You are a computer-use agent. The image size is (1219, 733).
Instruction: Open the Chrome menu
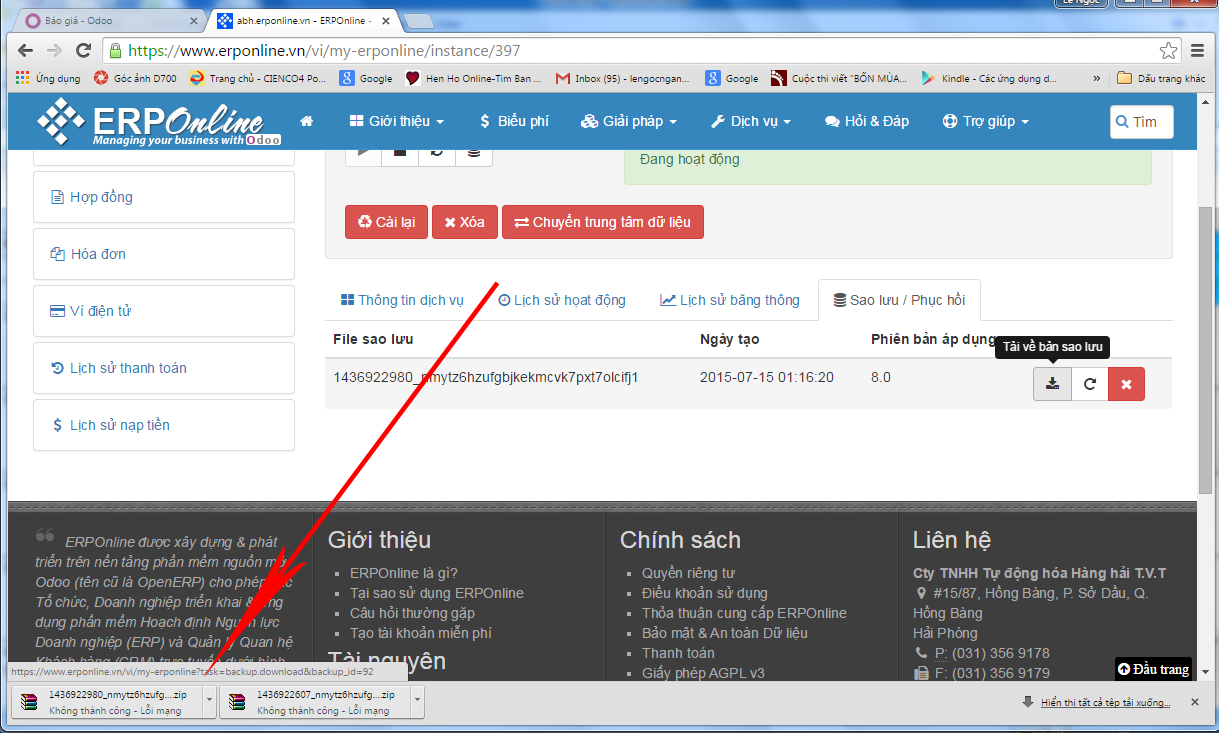[x=1198, y=50]
